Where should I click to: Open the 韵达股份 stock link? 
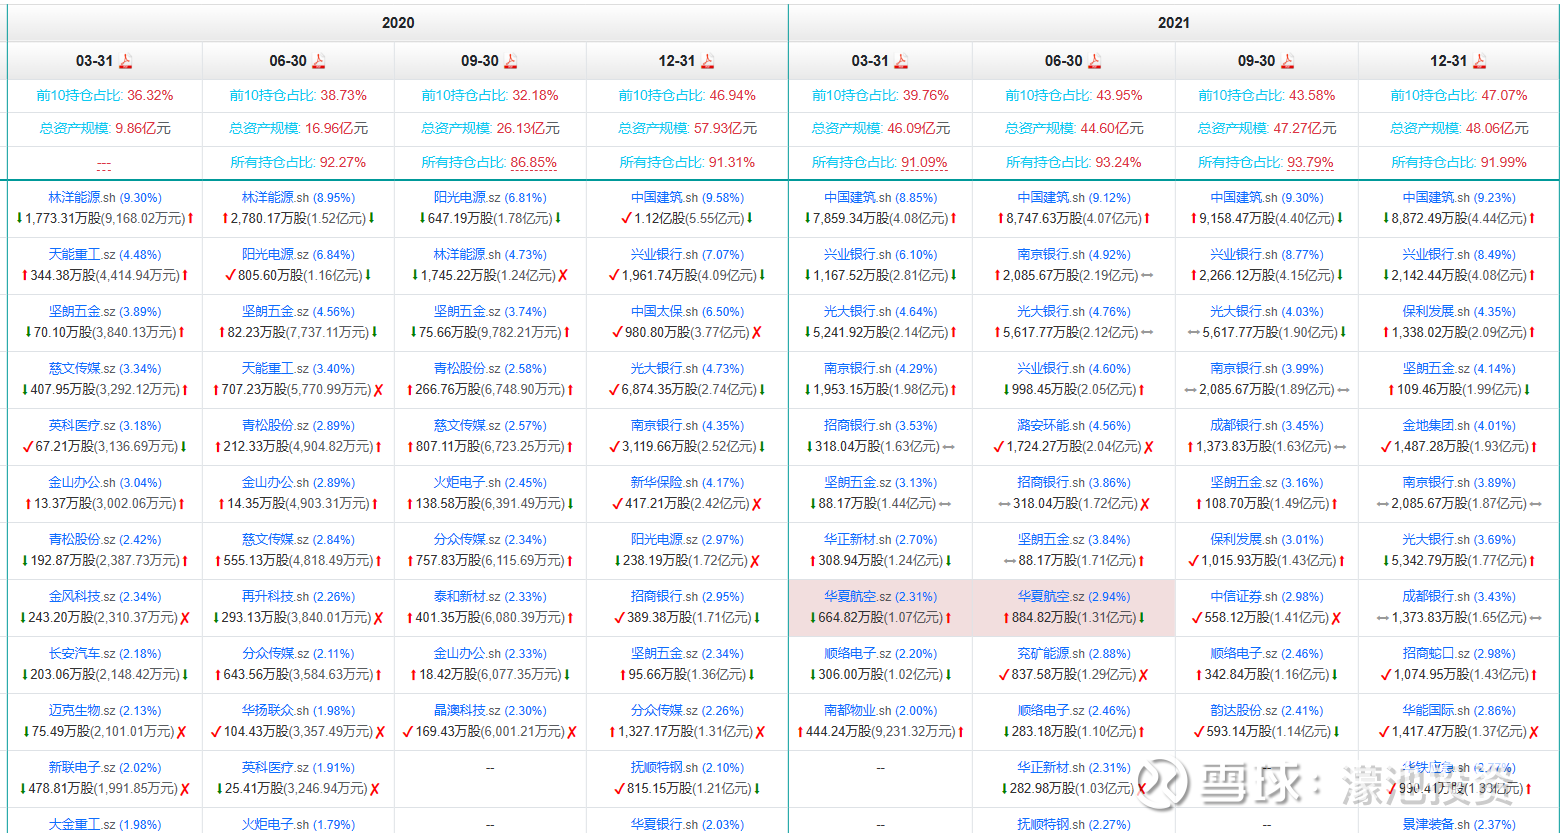[1237, 711]
